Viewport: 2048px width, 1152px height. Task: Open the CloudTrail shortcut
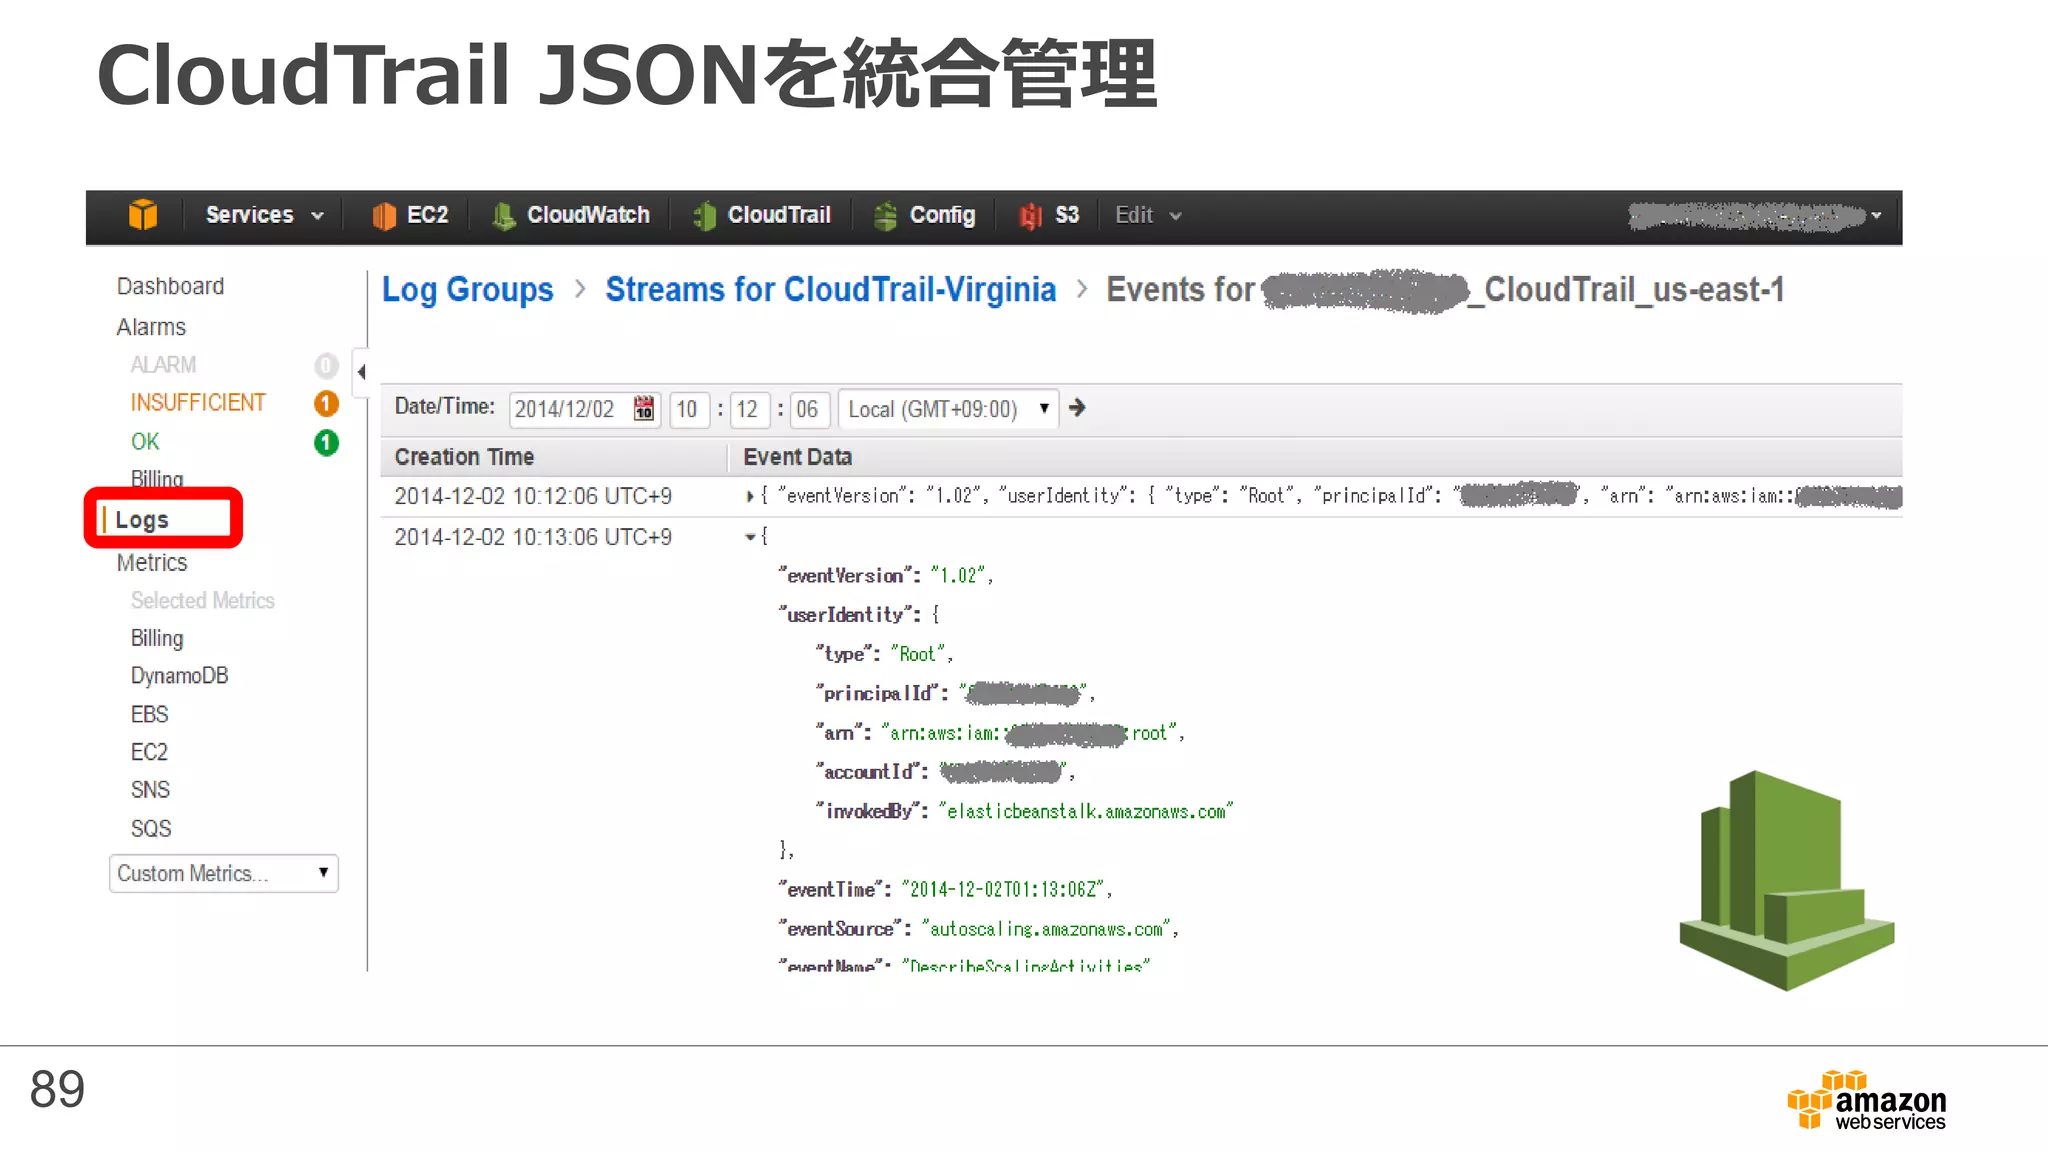click(x=762, y=215)
